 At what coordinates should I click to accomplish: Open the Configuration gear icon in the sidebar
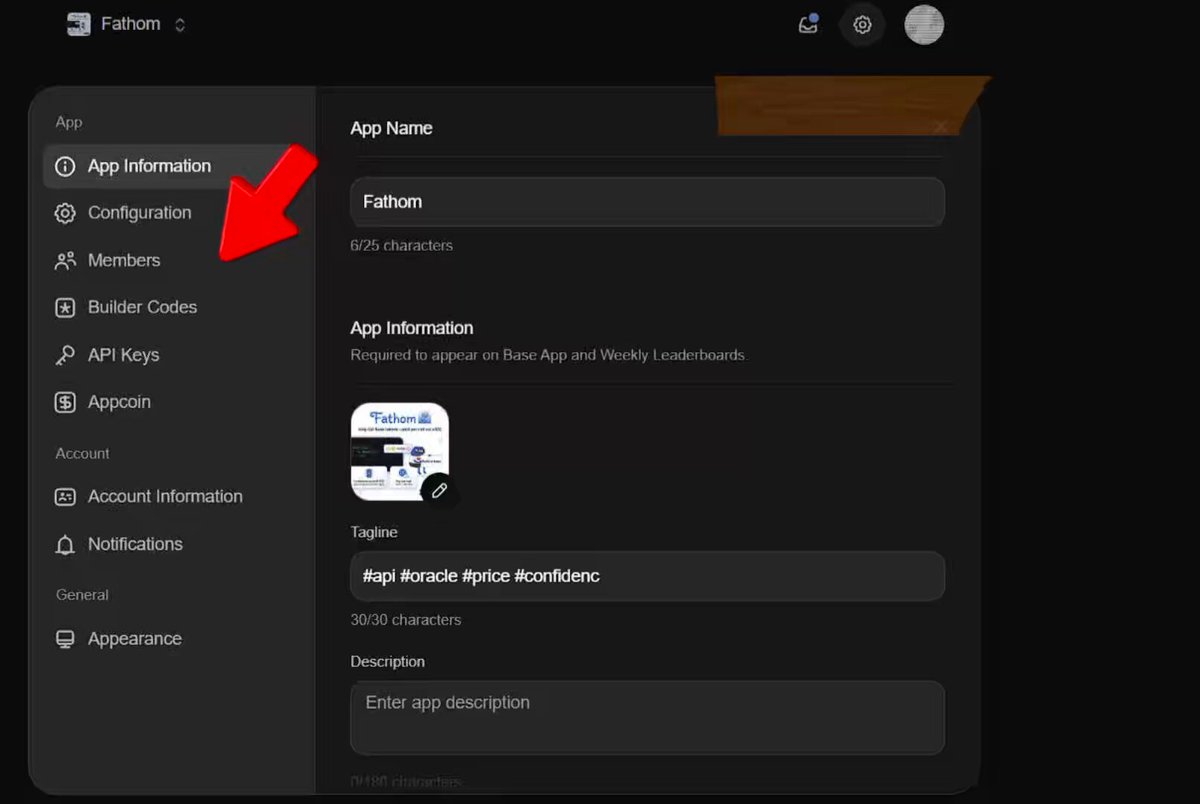[x=65, y=213]
